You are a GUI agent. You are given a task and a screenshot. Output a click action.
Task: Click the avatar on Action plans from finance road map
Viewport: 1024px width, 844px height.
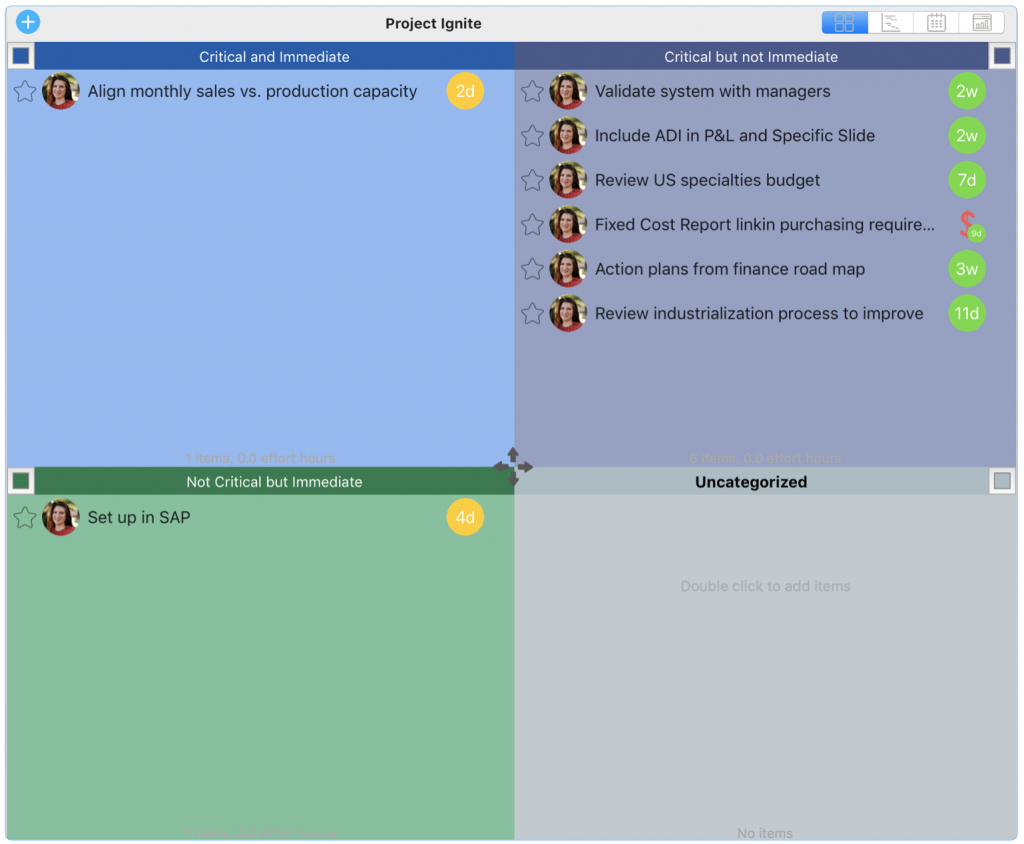tap(567, 269)
